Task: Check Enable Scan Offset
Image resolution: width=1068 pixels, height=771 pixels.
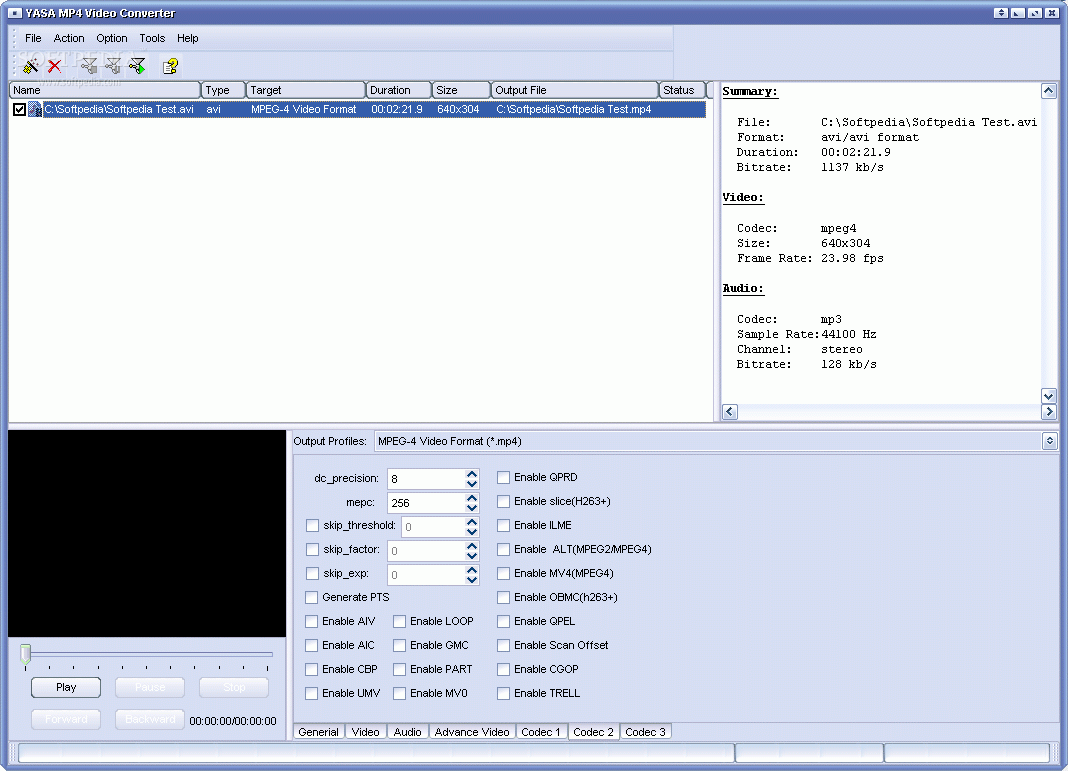Action: 503,645
